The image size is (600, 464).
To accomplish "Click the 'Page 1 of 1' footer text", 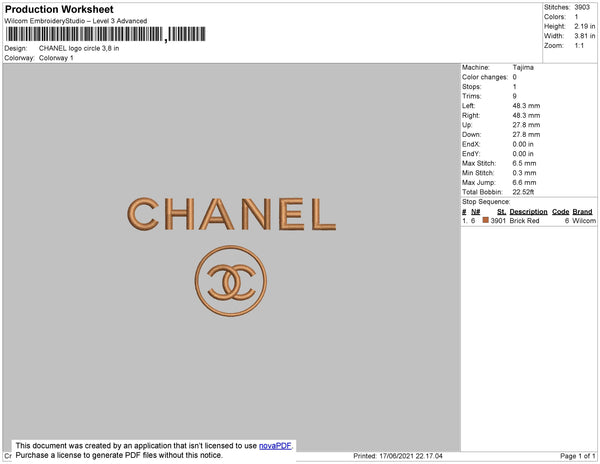I will click(578, 456).
